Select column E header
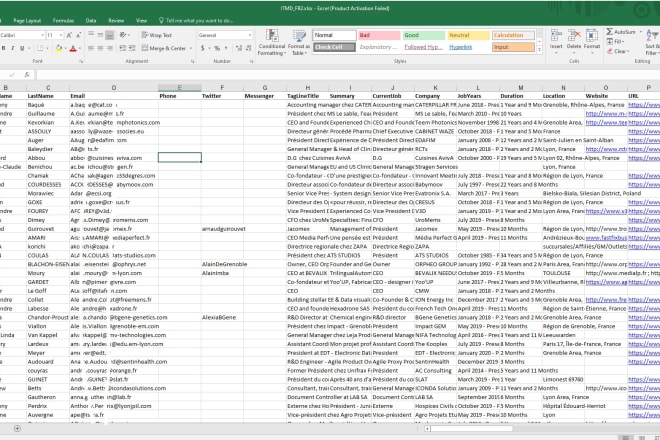660x440 pixels. click(180, 88)
